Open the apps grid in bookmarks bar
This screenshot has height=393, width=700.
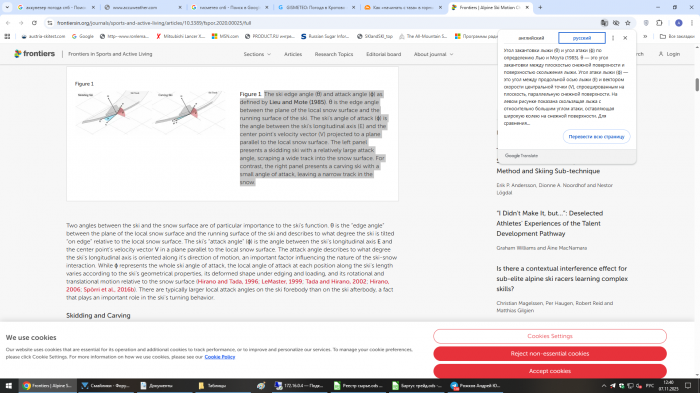point(7,36)
